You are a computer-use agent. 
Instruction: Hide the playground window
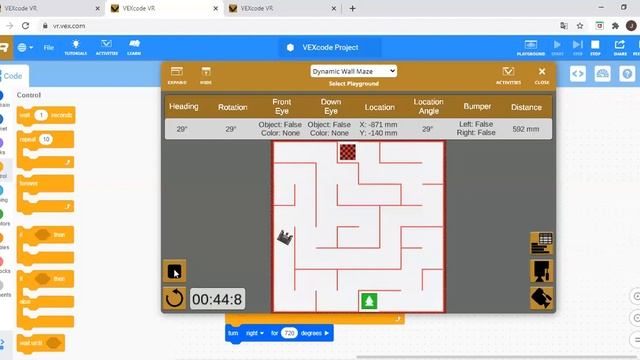coord(206,76)
